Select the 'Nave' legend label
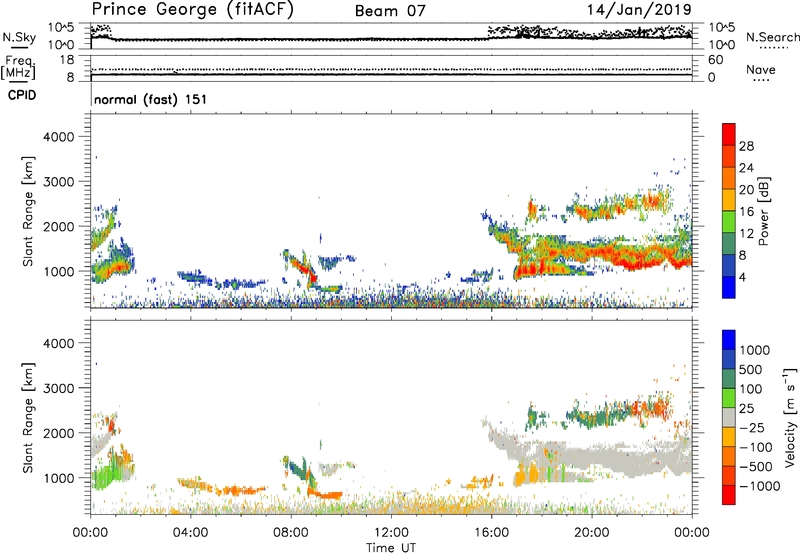This screenshot has width=800, height=554. tap(761, 69)
